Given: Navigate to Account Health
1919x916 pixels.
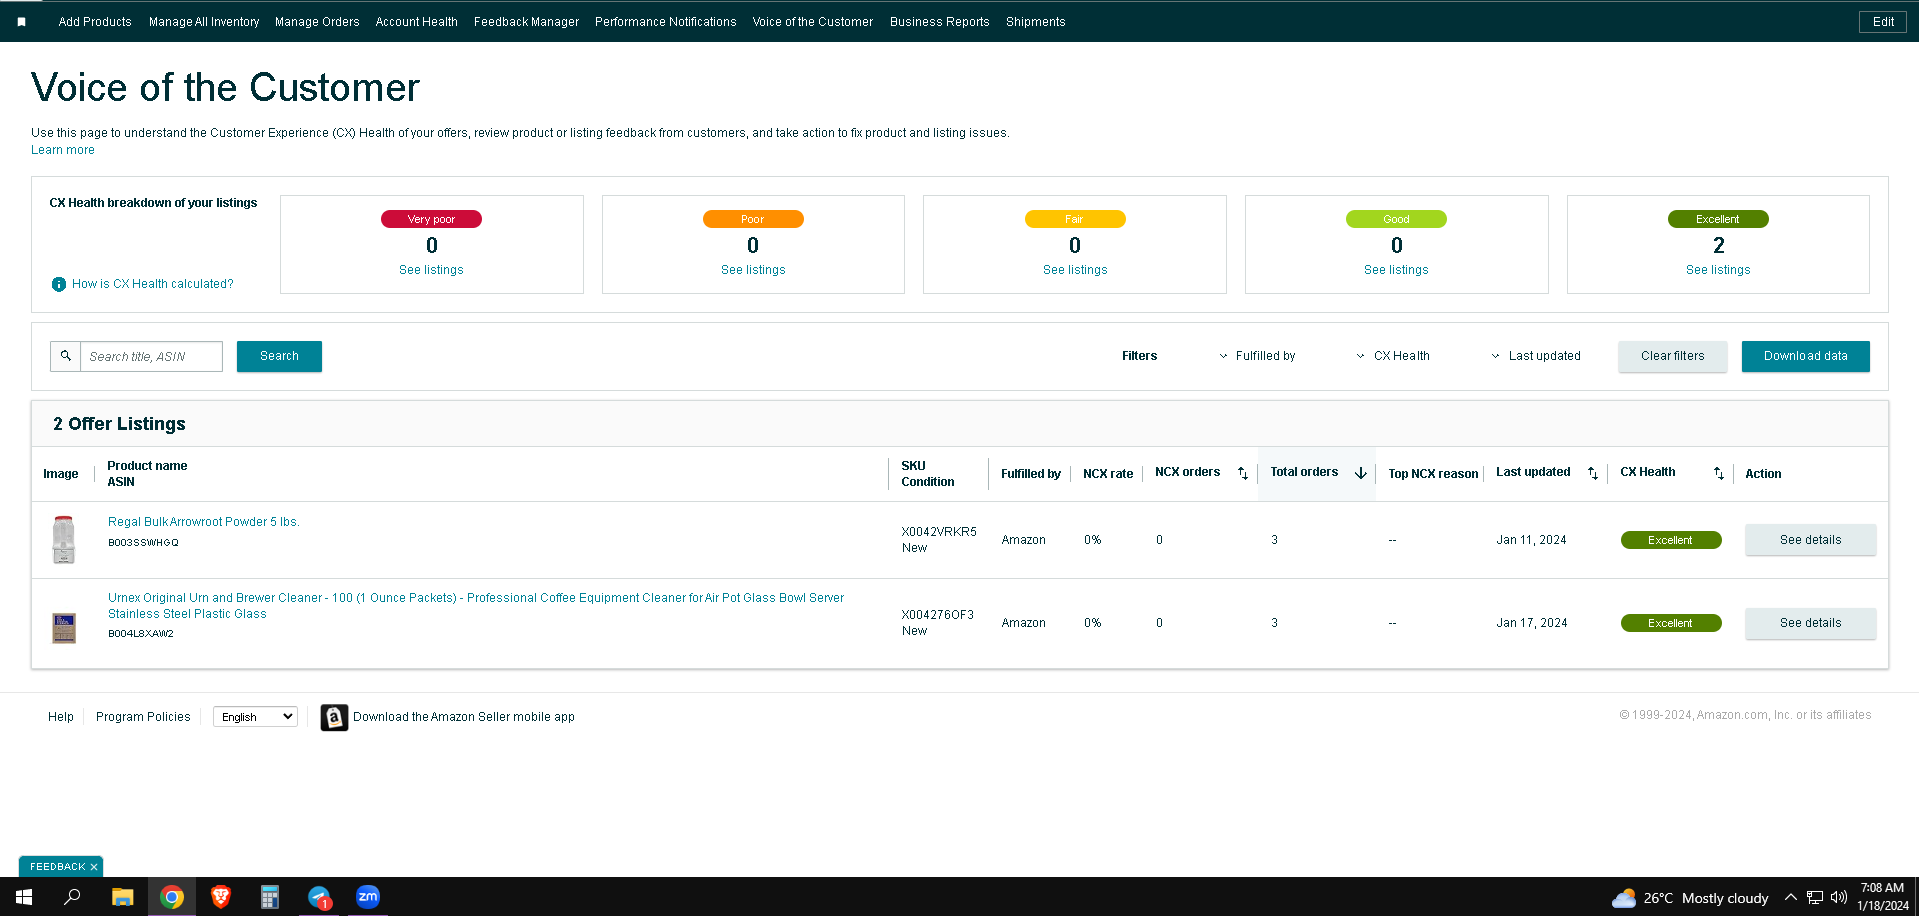Looking at the screenshot, I should point(416,22).
